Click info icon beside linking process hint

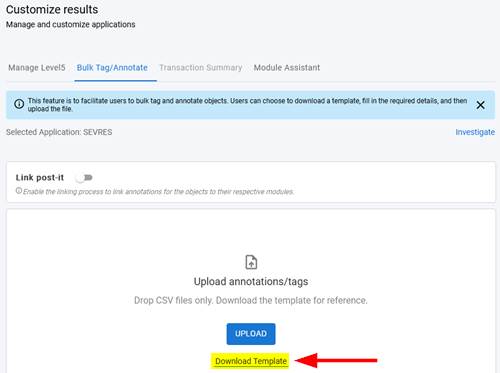(19, 191)
